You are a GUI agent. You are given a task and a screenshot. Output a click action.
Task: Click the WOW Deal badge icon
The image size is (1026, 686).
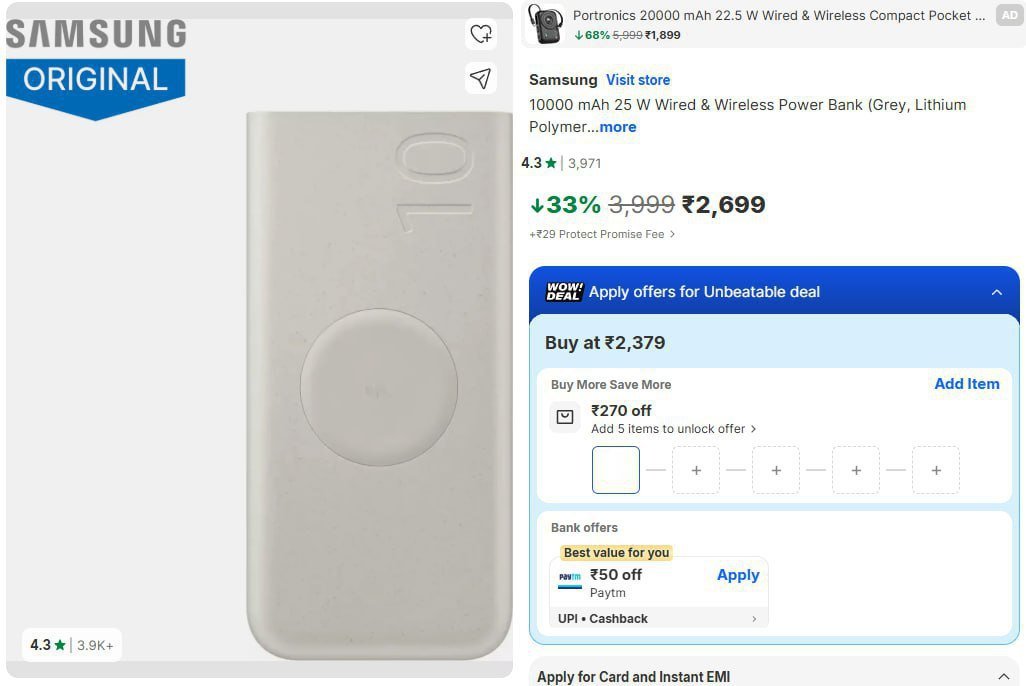(564, 292)
